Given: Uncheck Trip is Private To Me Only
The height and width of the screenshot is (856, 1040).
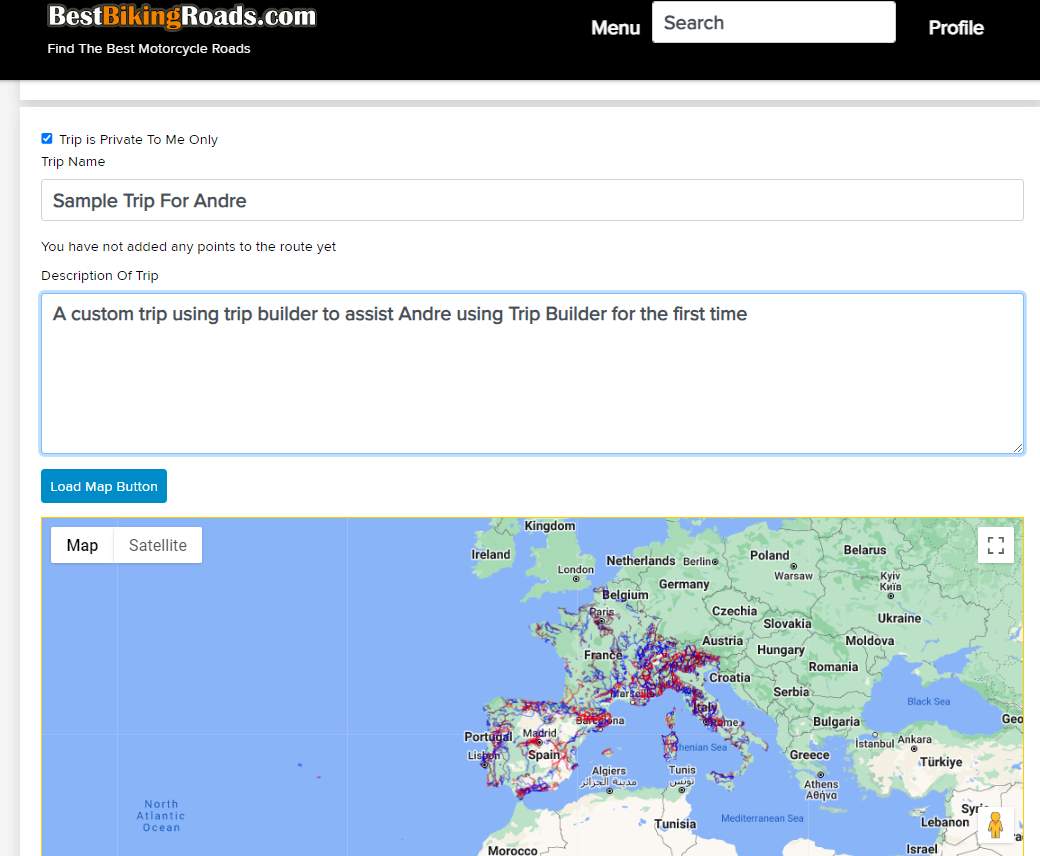Looking at the screenshot, I should tap(47, 139).
